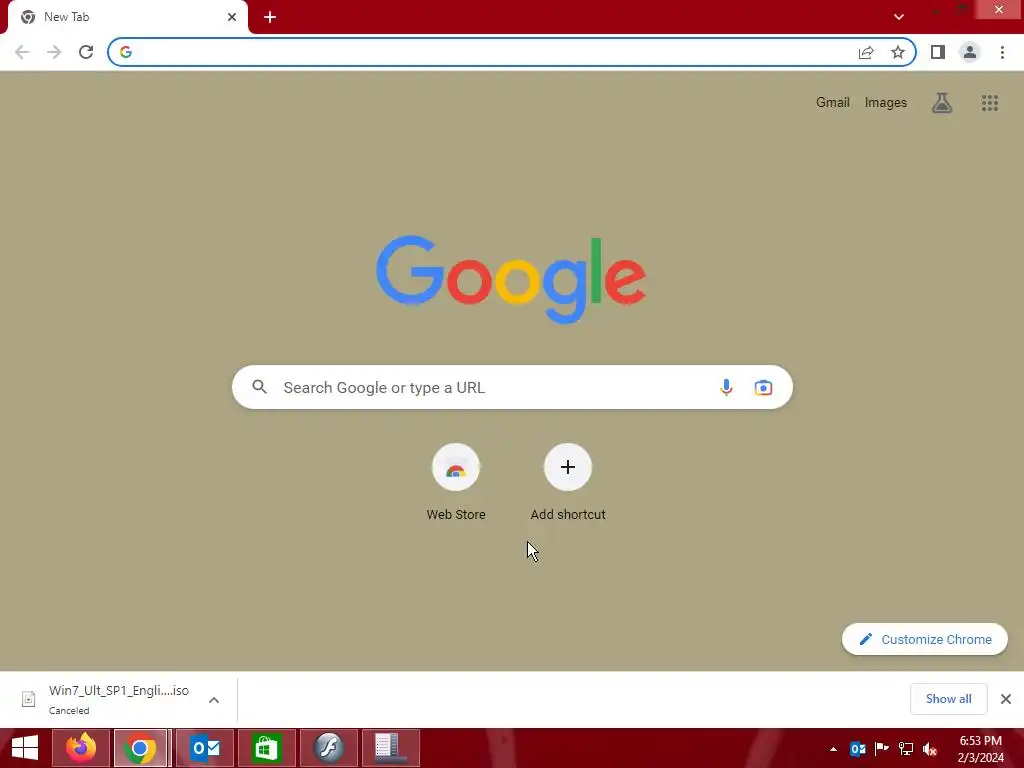Open Chrome three-dot menu
This screenshot has width=1024, height=768.
point(1002,52)
